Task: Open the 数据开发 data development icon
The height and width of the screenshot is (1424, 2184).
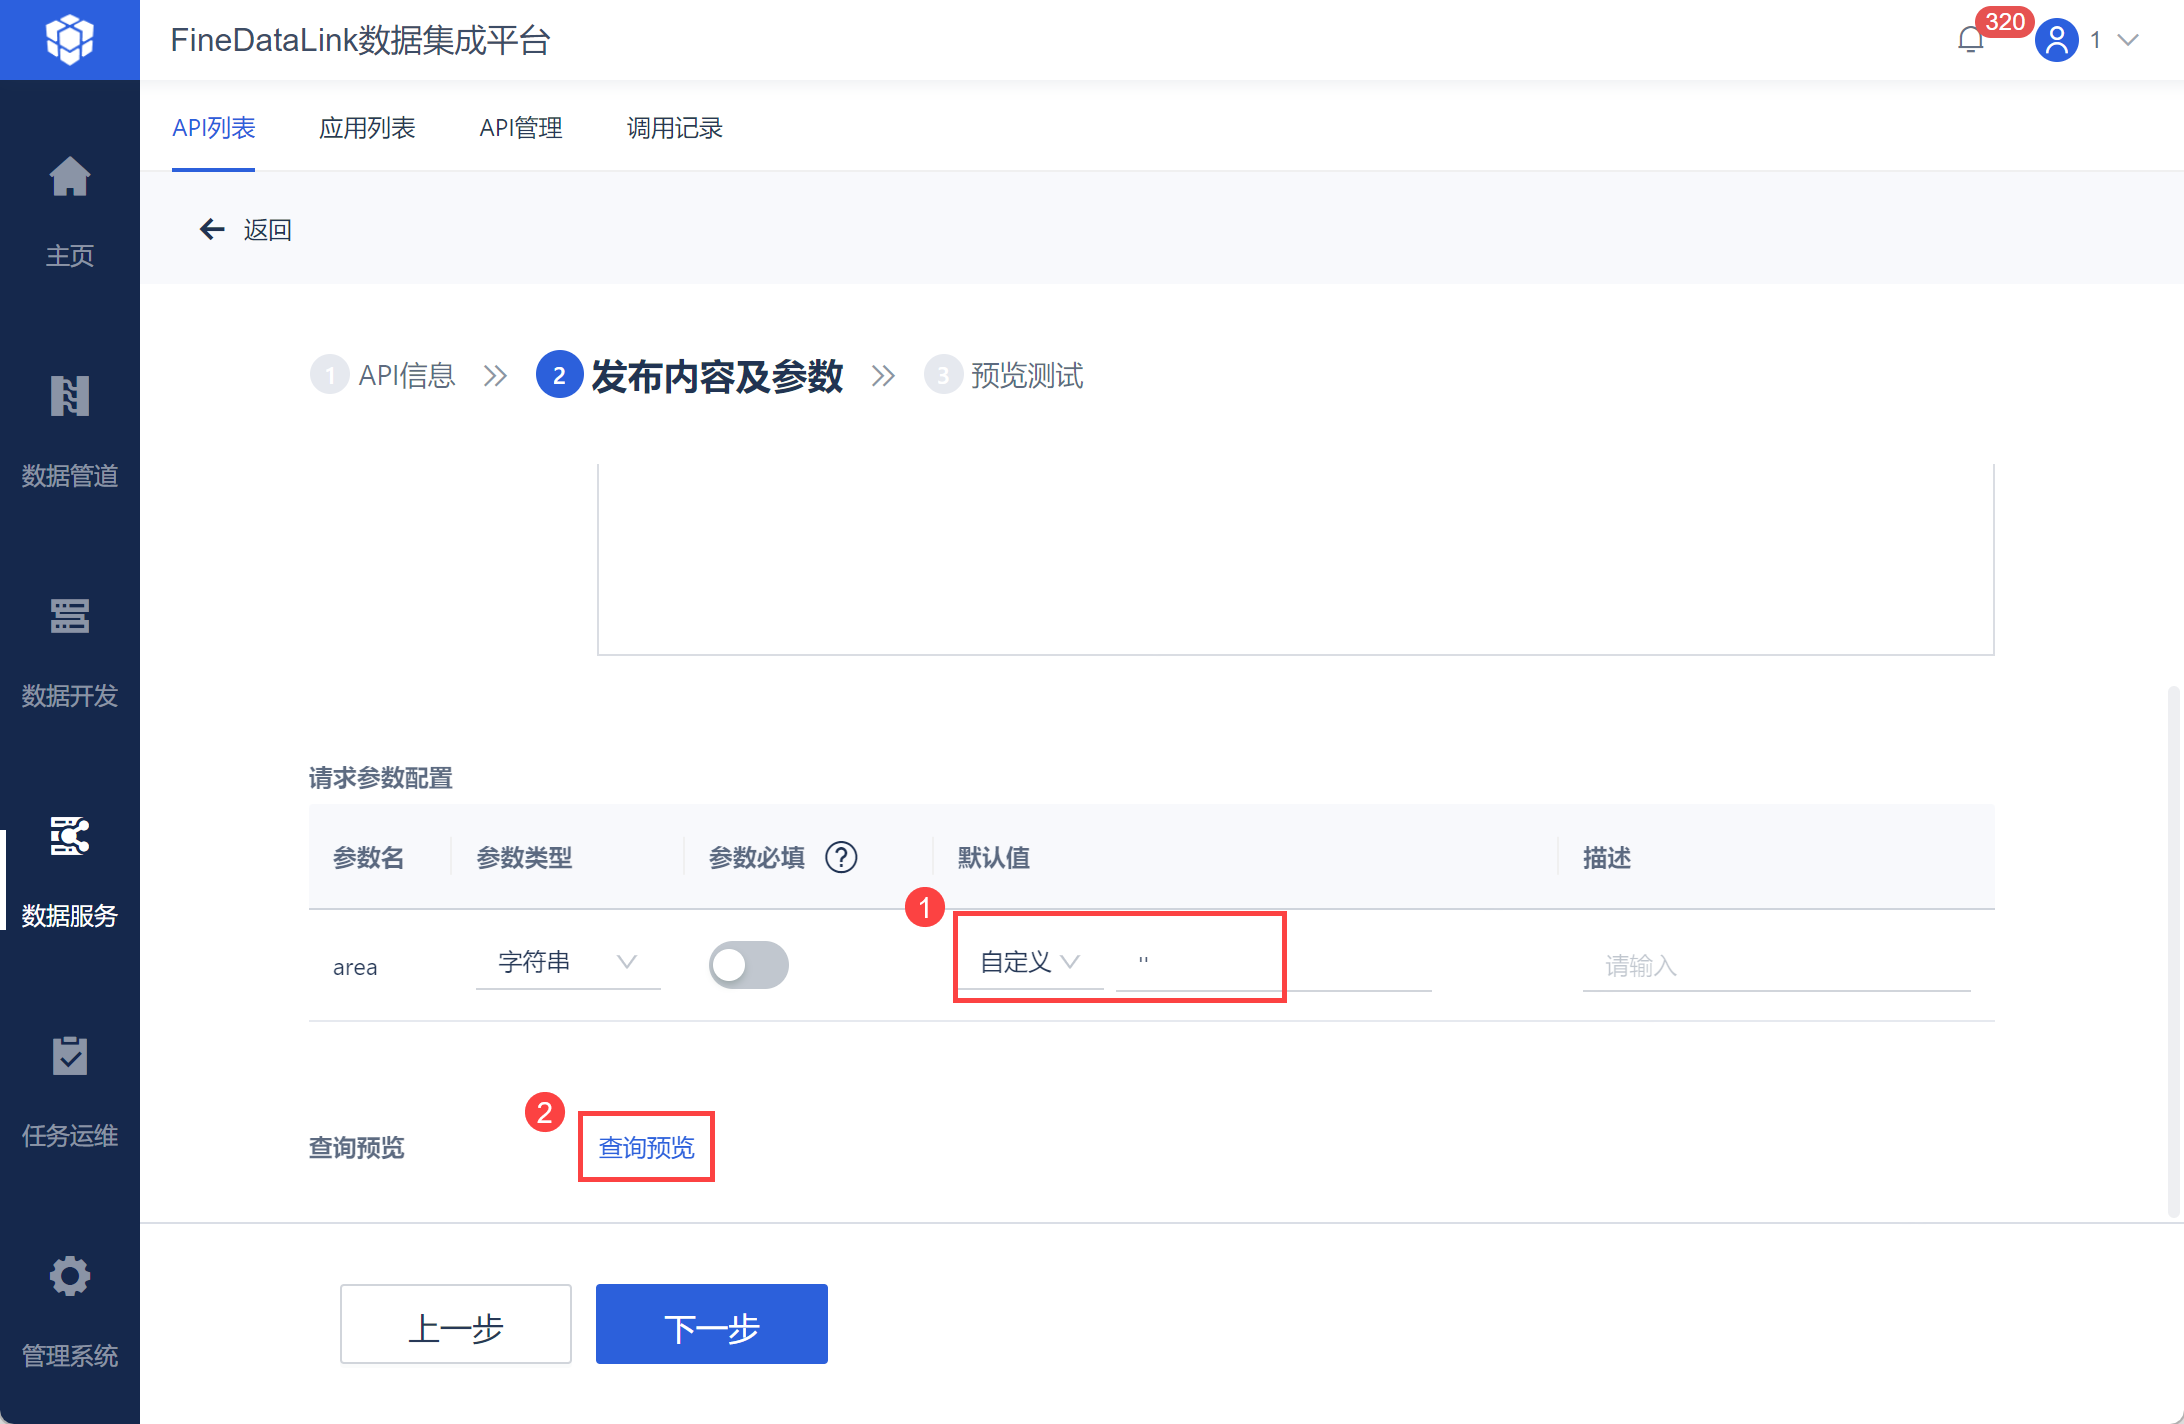Action: coord(69,617)
